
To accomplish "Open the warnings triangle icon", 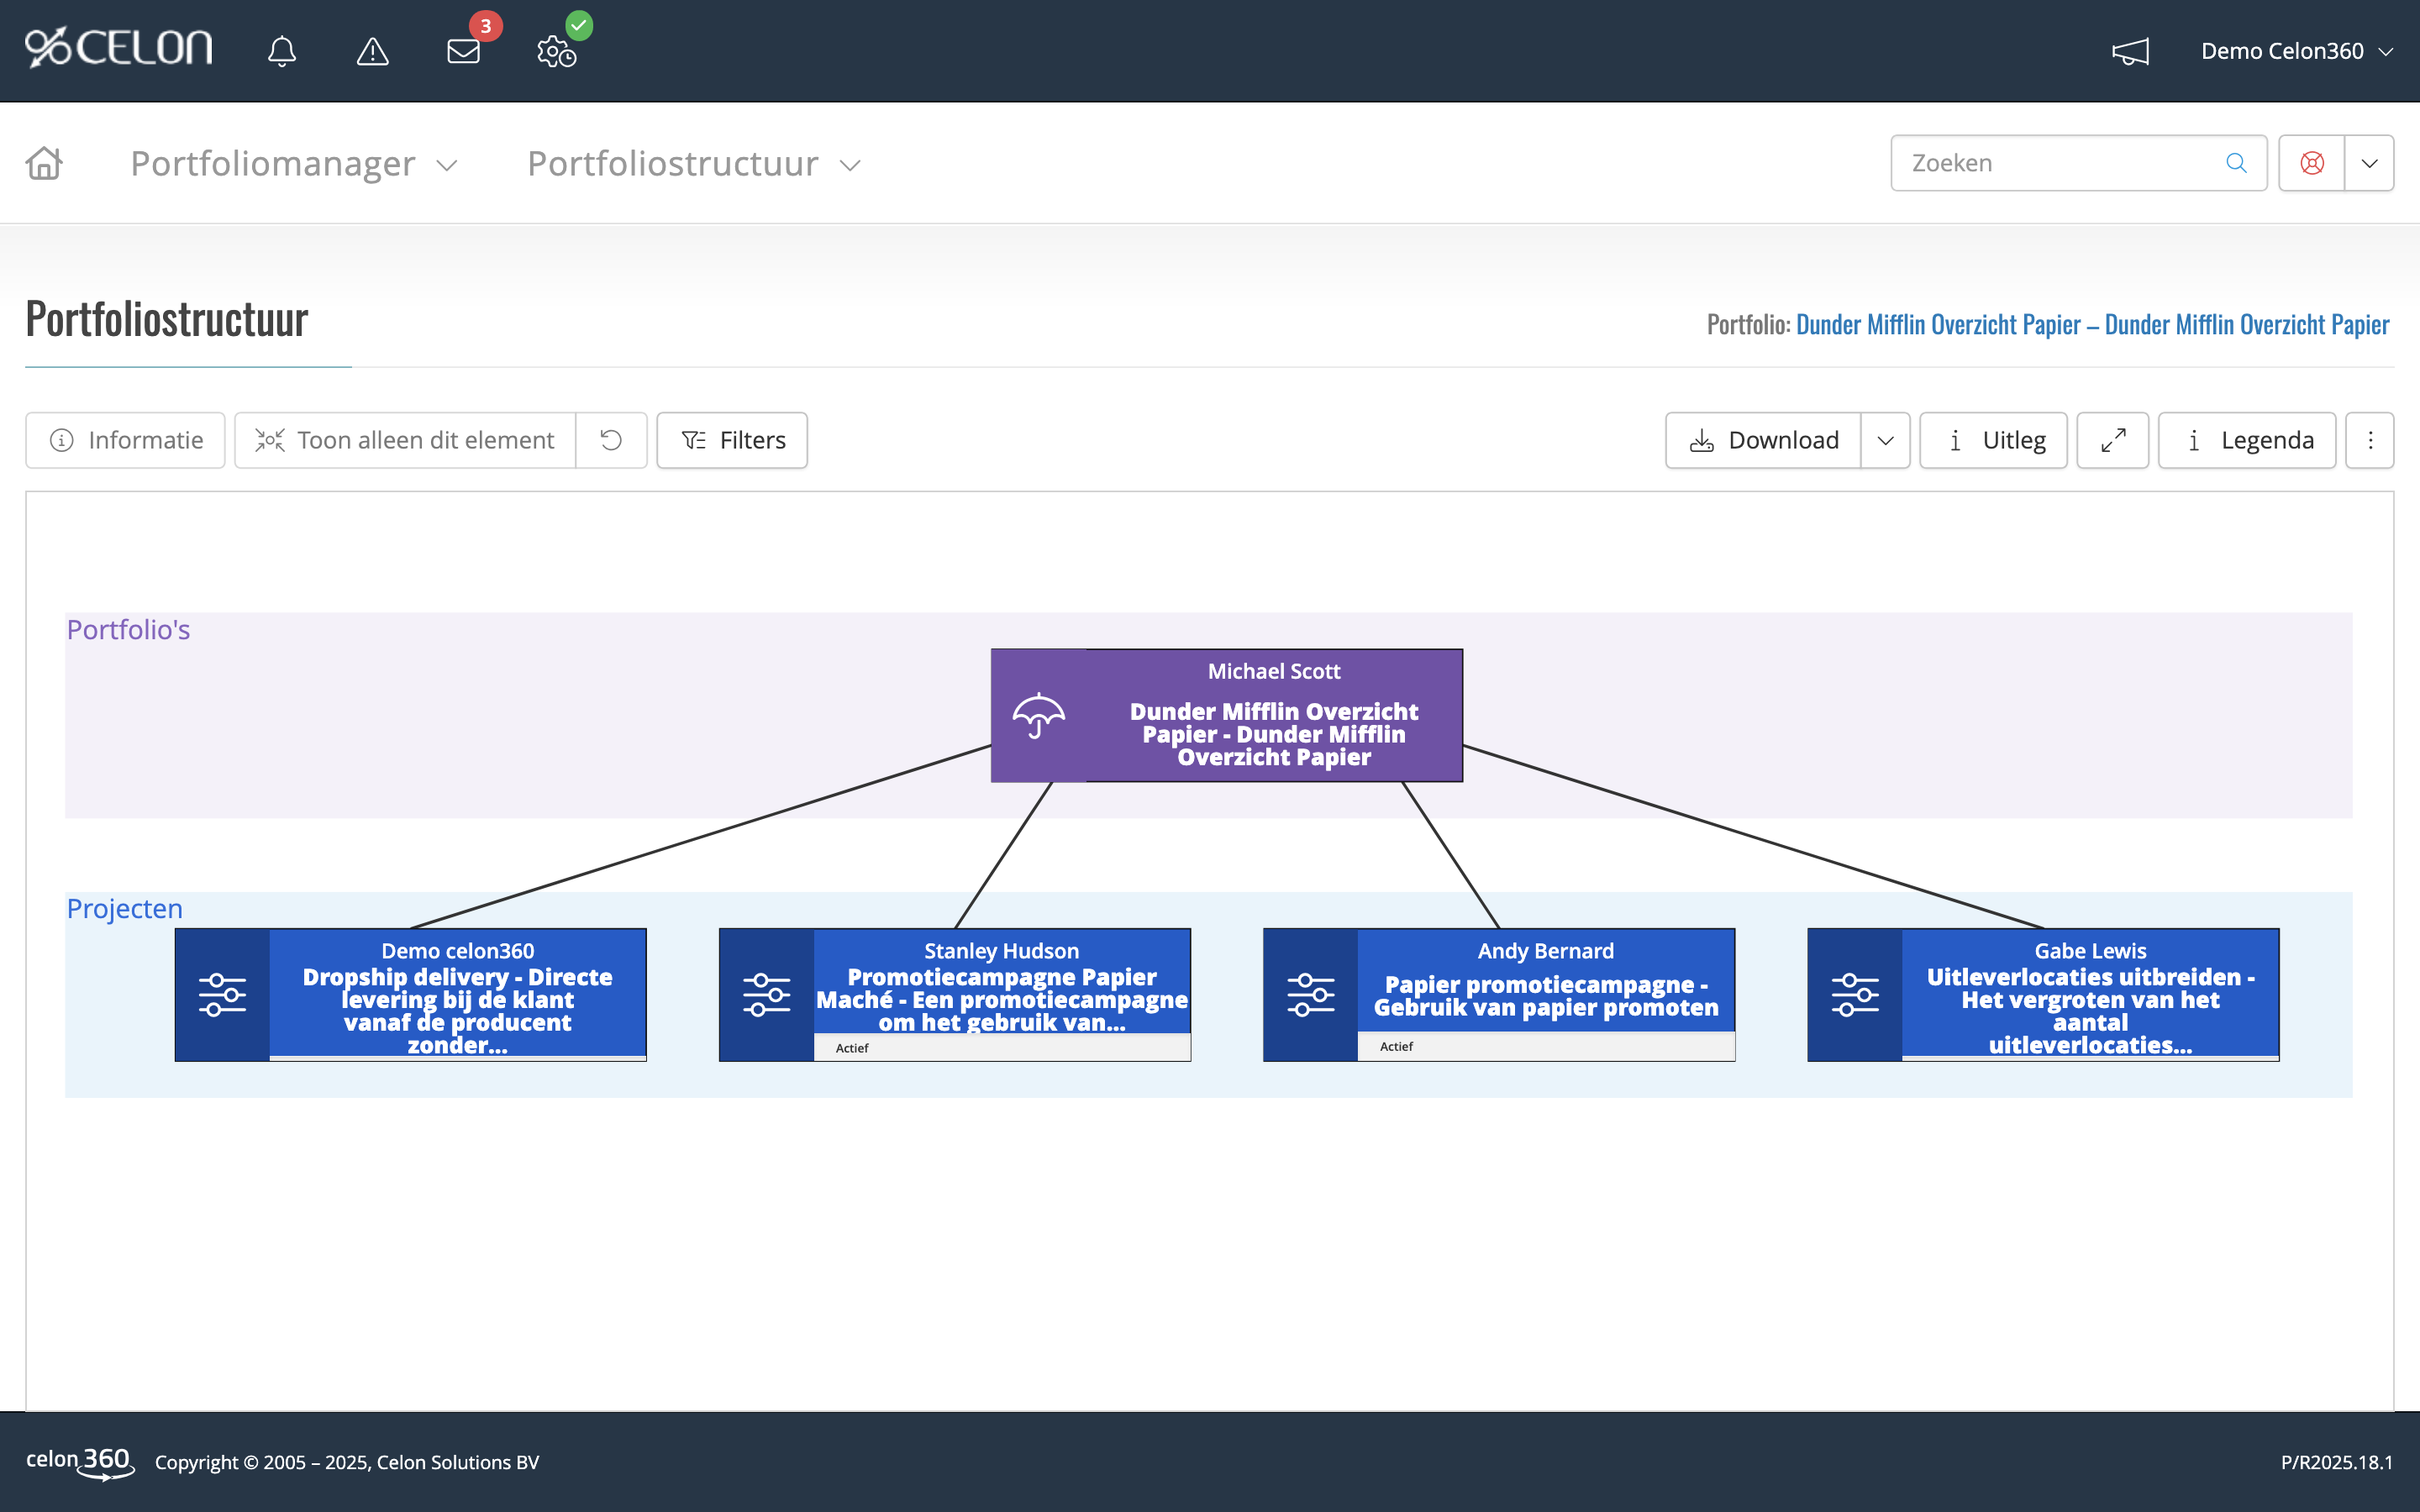I will click(x=372, y=51).
